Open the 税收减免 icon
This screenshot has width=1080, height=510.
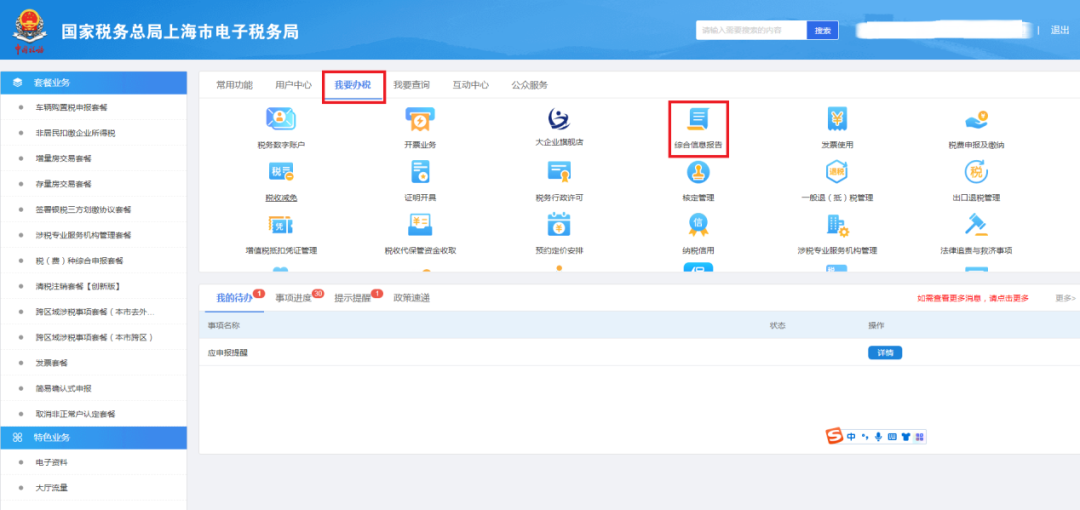click(280, 172)
